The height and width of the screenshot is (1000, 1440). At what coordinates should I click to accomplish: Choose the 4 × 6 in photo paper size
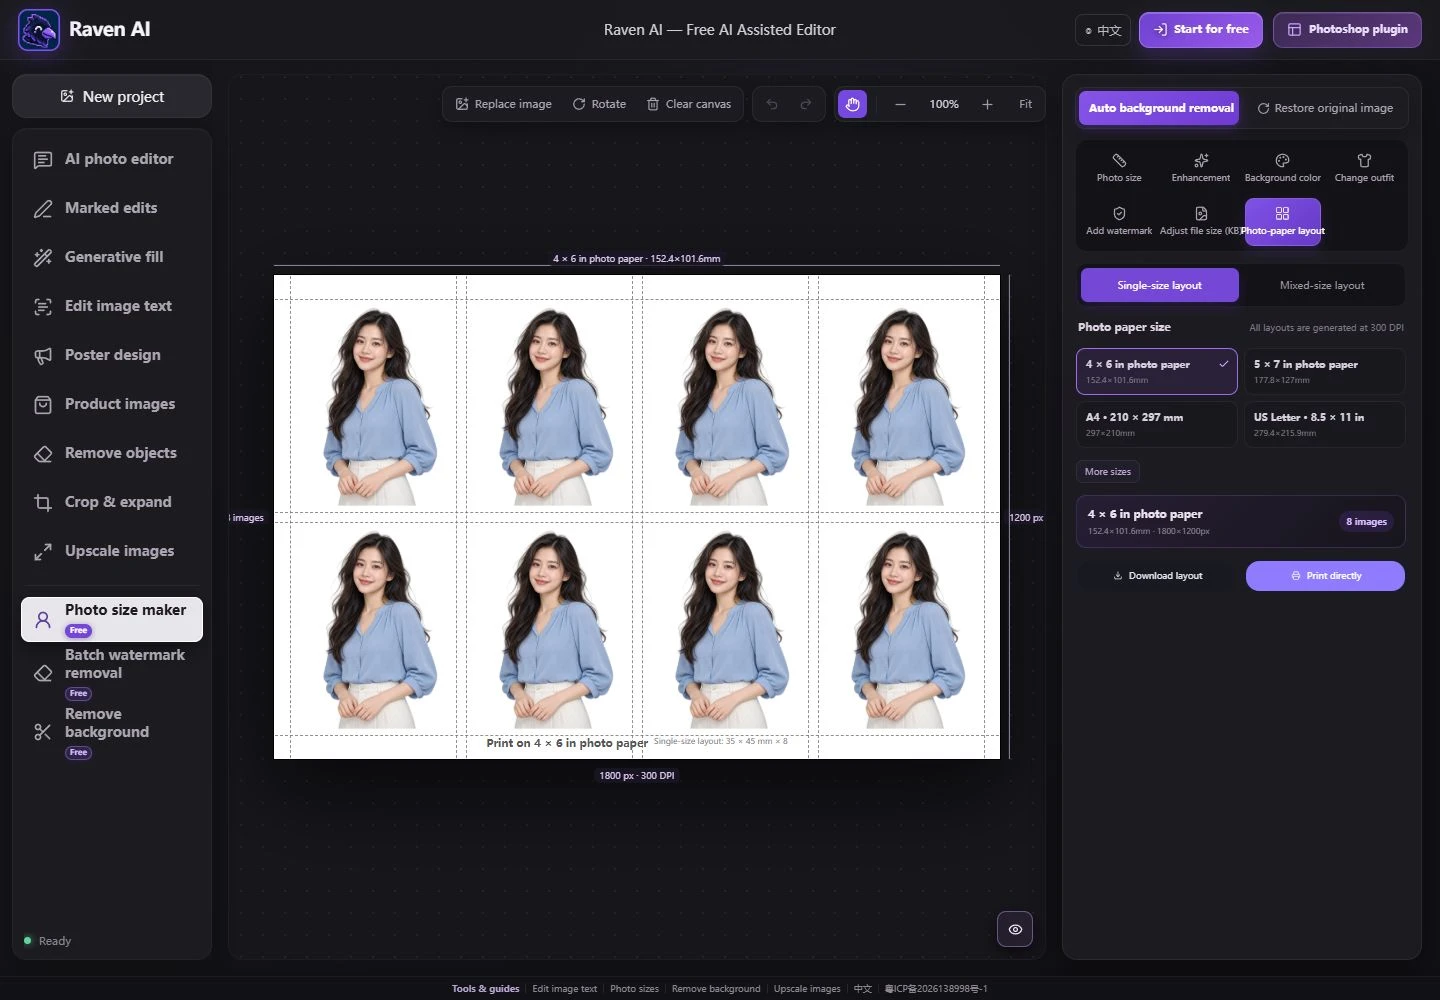pyautogui.click(x=1157, y=371)
